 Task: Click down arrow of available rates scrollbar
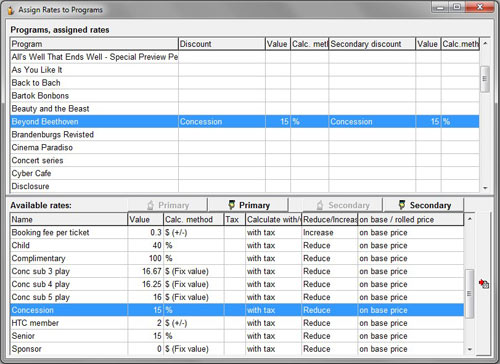tap(470, 349)
